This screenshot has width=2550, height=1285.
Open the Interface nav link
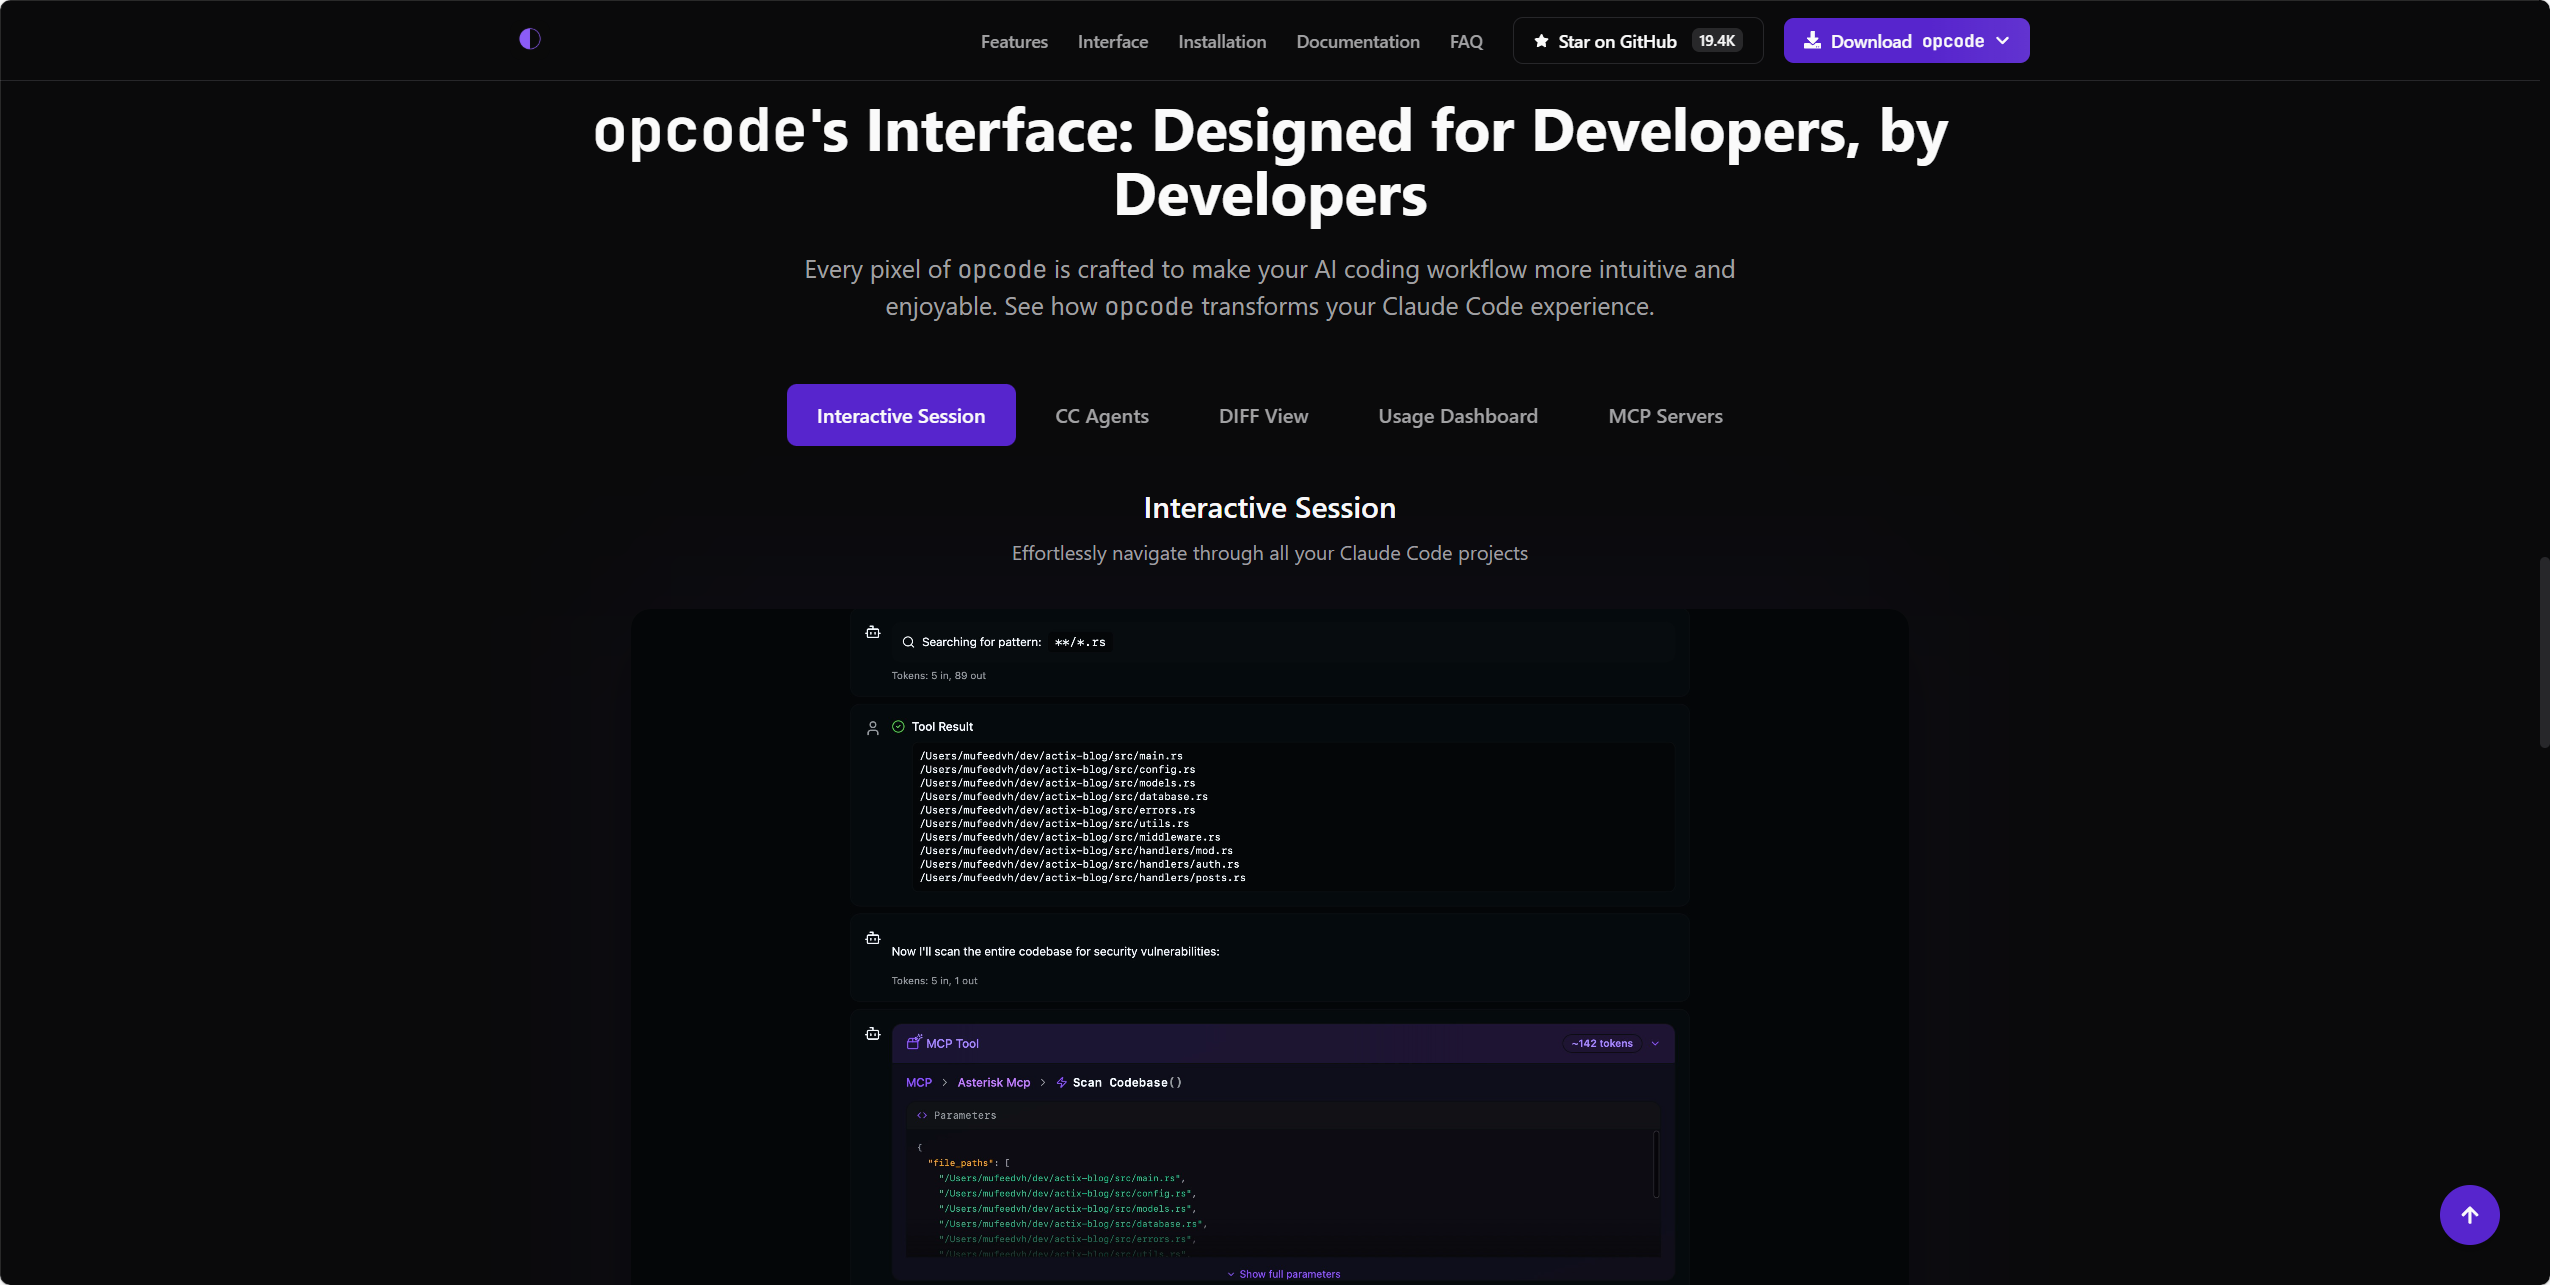click(x=1112, y=41)
